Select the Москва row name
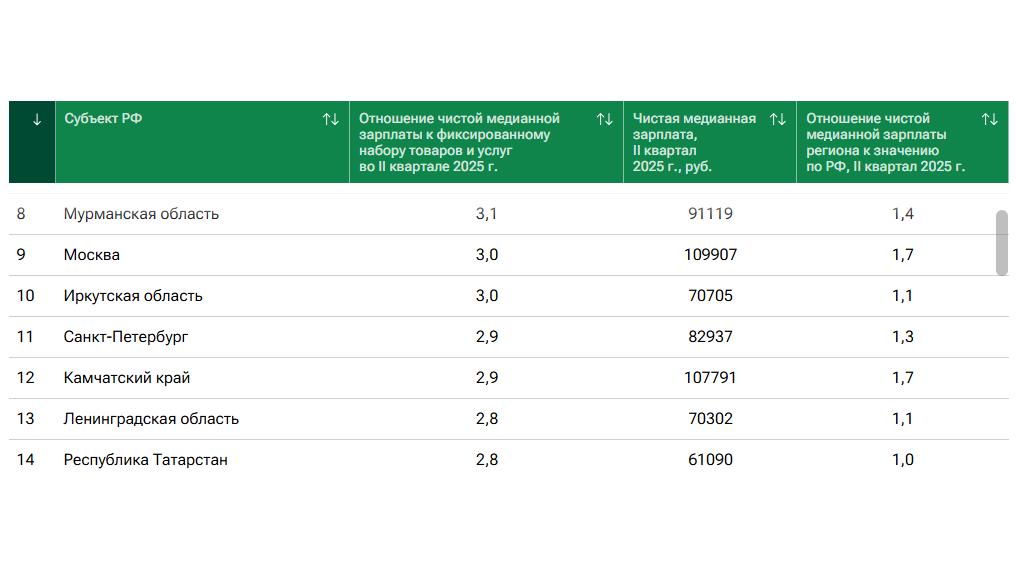 92,255
